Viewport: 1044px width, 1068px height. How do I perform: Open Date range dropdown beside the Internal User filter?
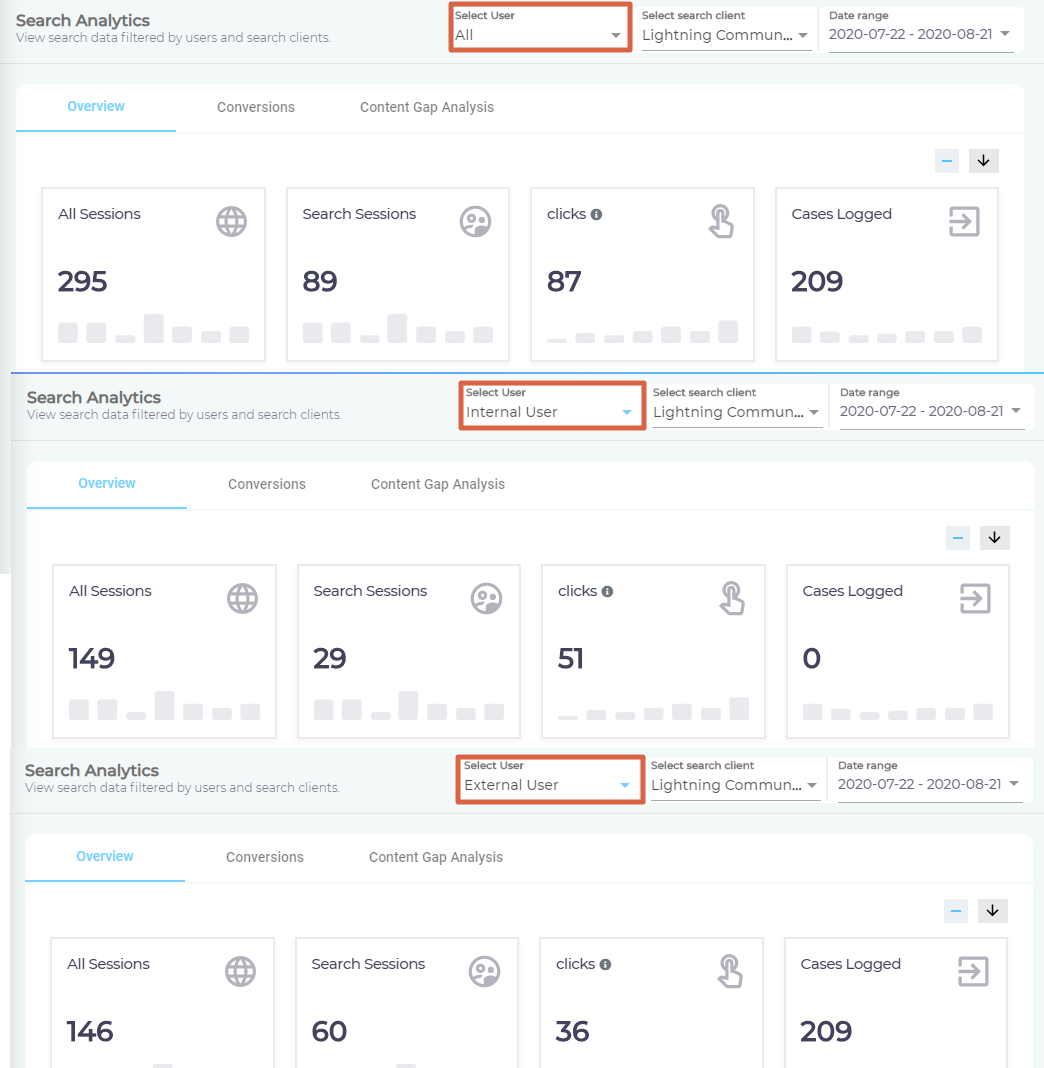[930, 412]
